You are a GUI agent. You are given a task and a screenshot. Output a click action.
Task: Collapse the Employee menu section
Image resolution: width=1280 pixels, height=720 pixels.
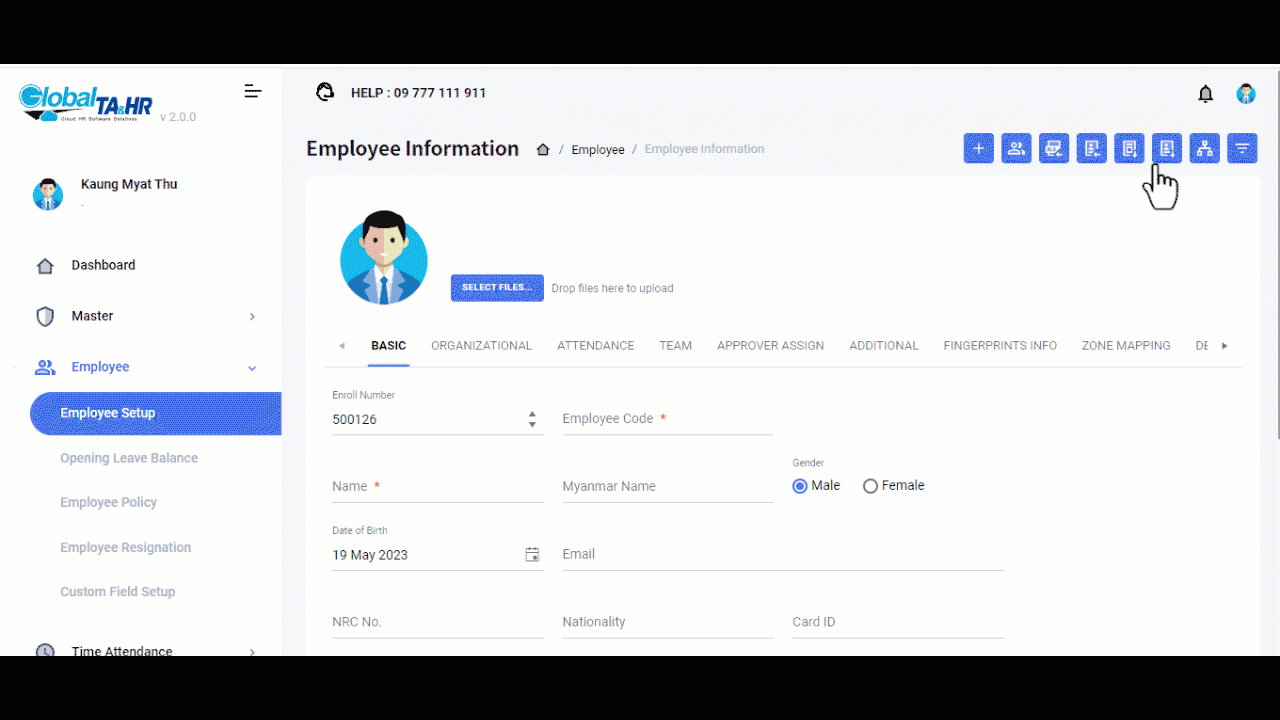pos(252,368)
